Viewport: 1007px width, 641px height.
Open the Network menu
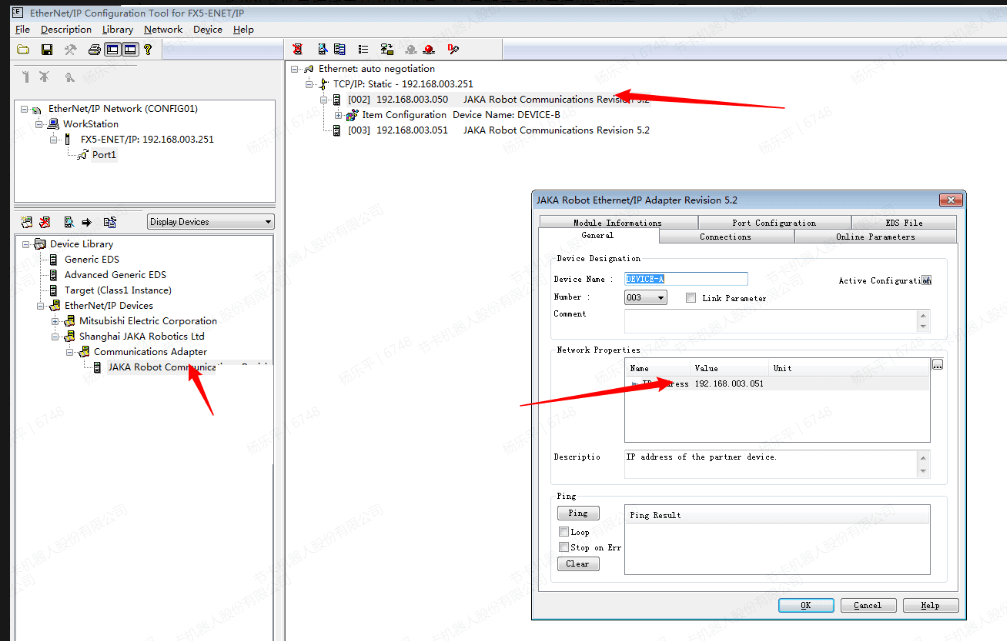coord(163,30)
